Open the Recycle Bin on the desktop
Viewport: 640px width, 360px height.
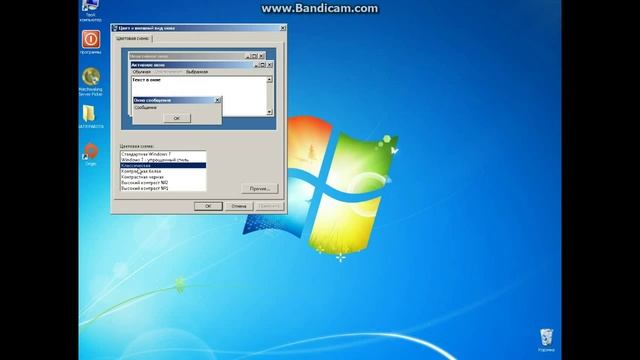tap(546, 340)
